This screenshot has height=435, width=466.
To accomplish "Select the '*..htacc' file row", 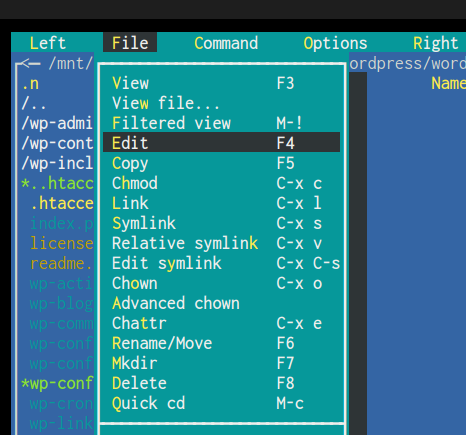I will (57, 183).
